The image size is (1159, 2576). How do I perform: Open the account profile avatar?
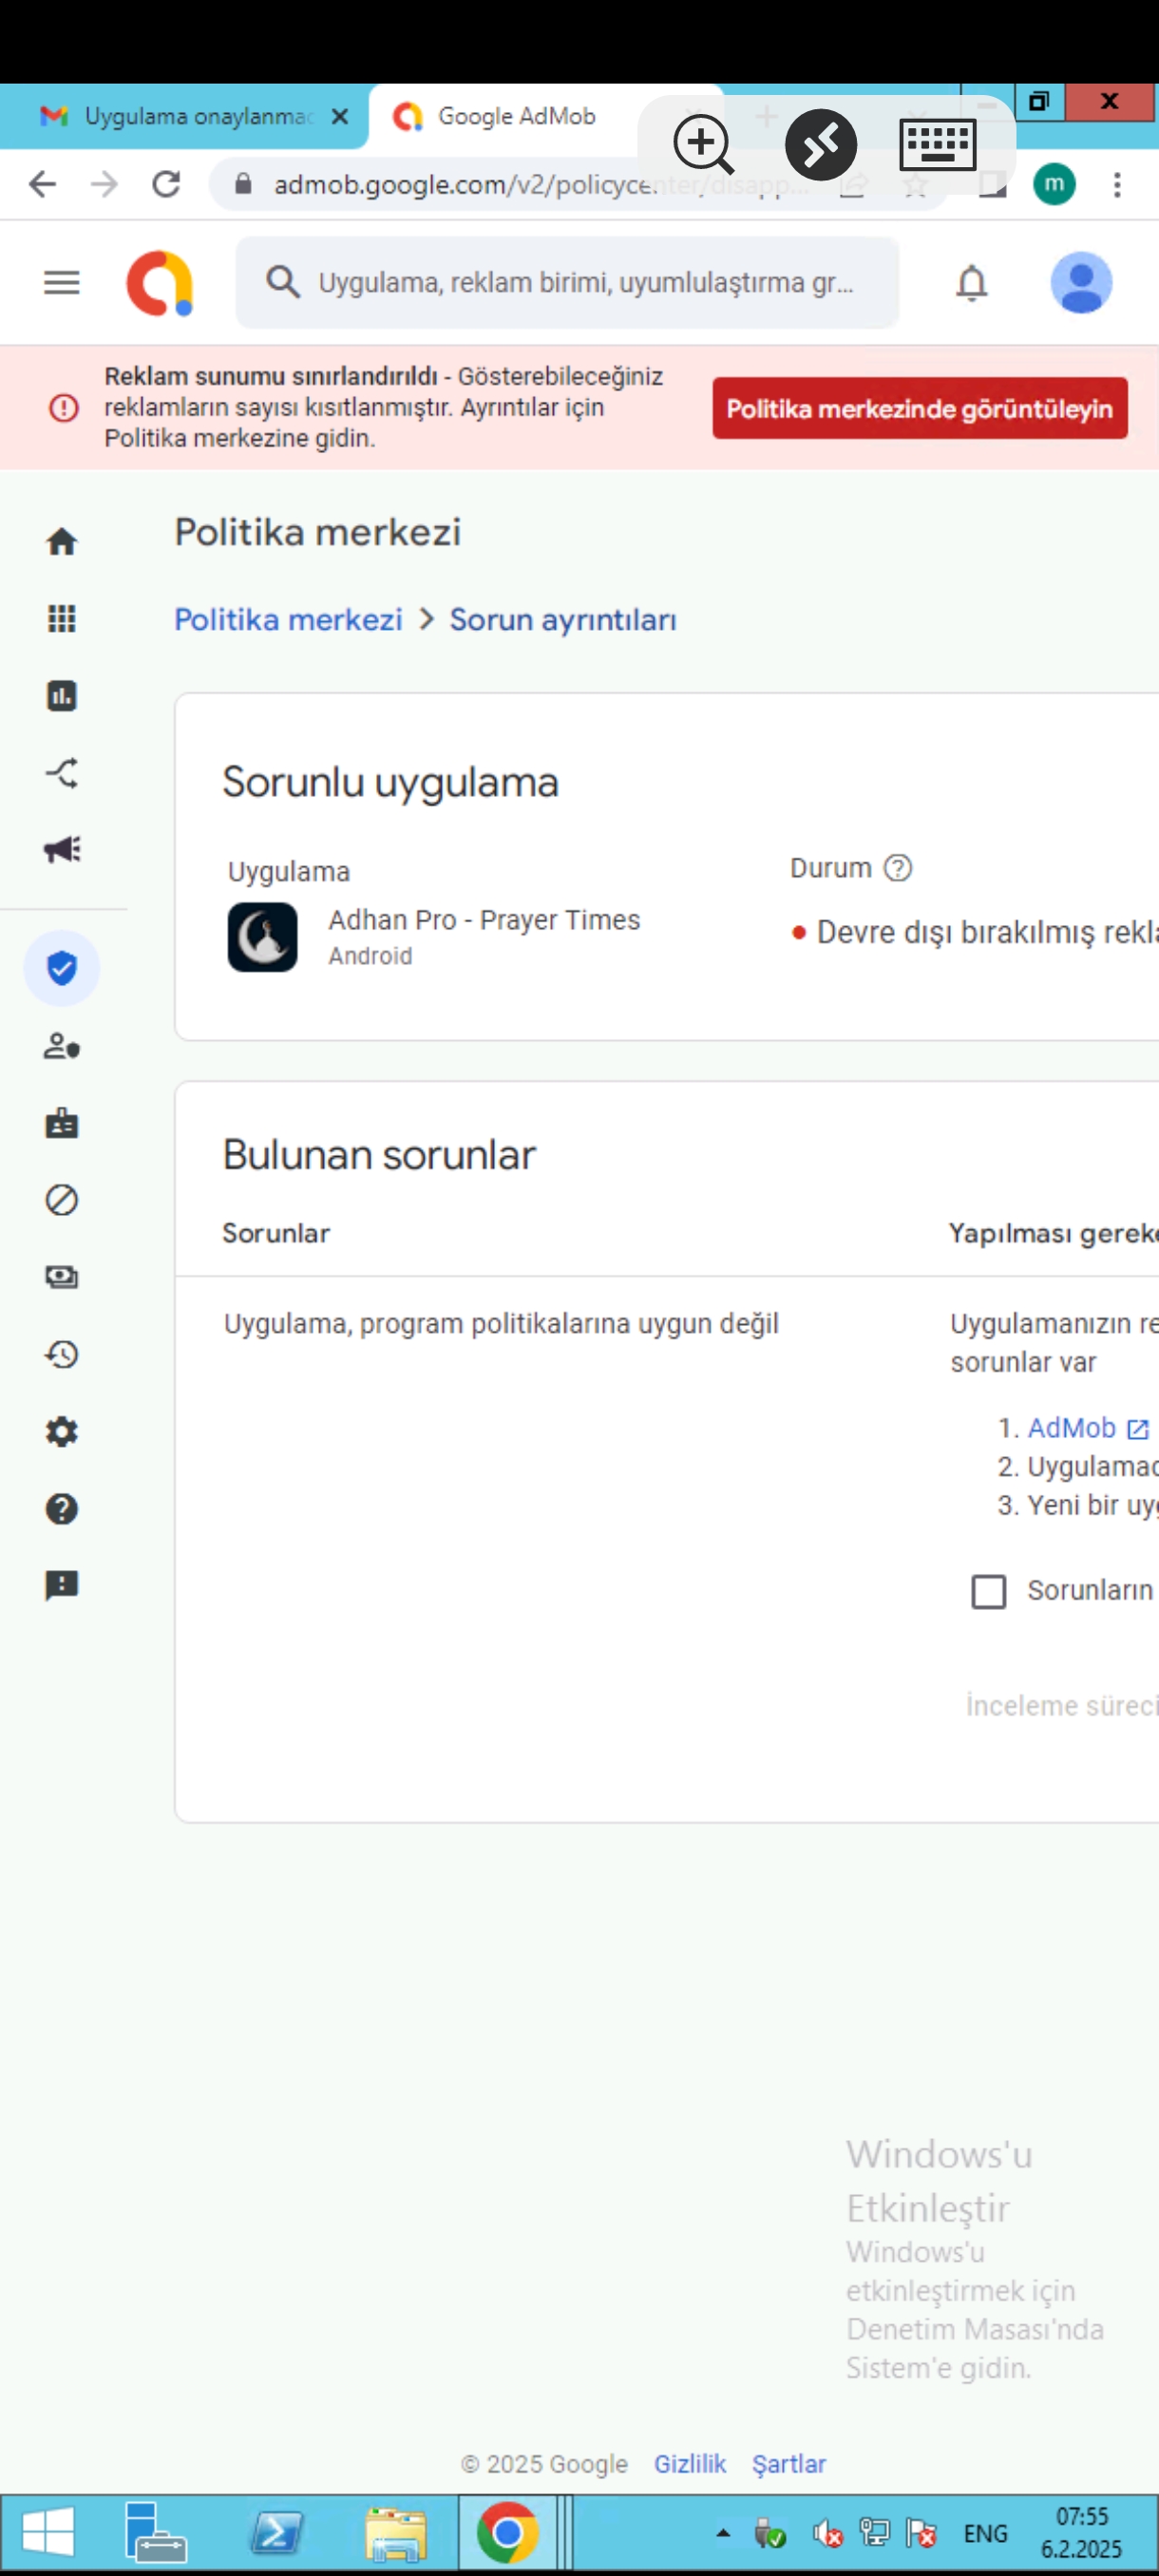(x=1081, y=283)
